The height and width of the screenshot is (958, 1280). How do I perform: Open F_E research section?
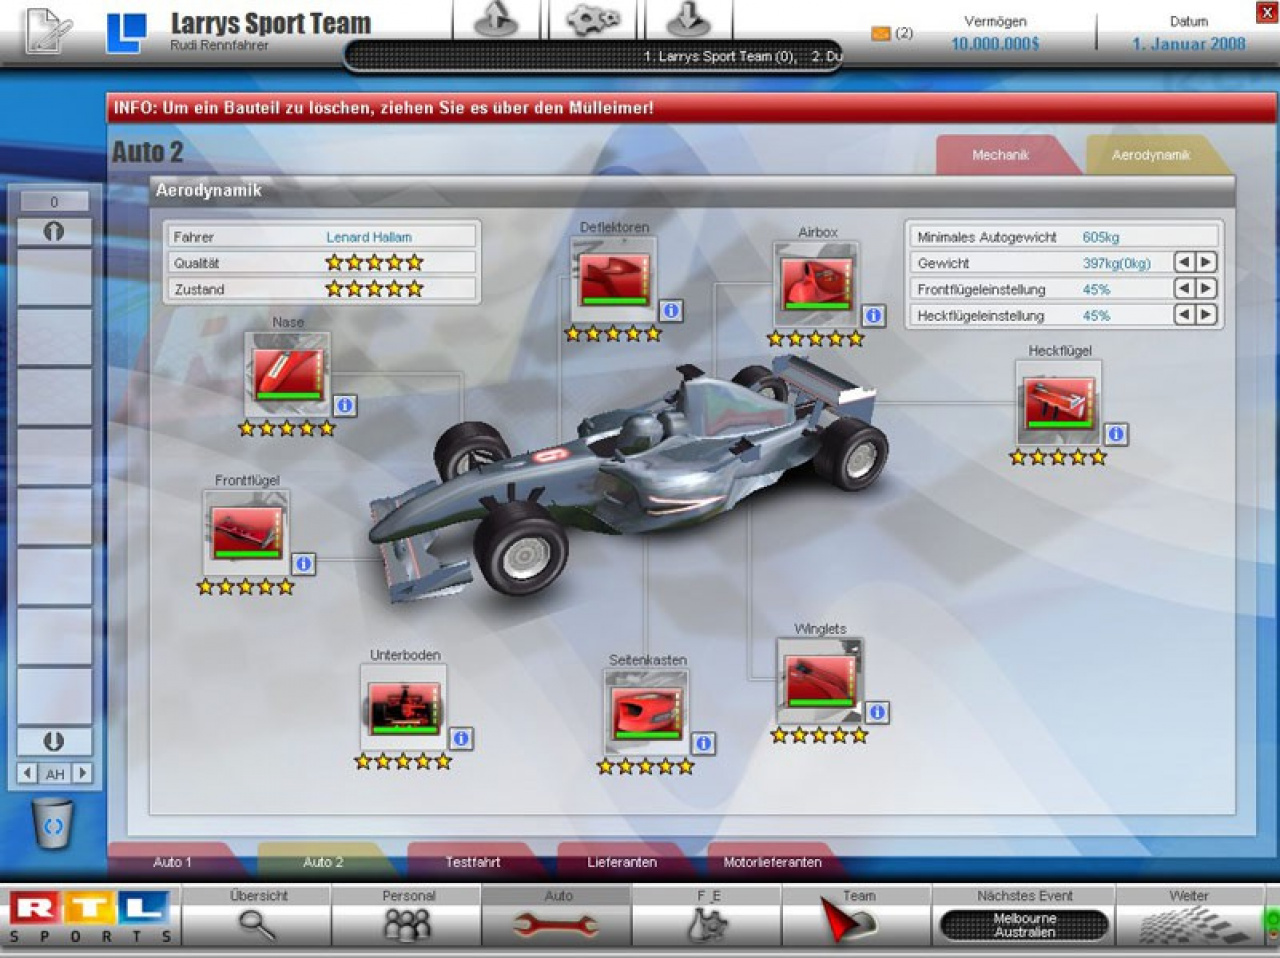tap(707, 916)
